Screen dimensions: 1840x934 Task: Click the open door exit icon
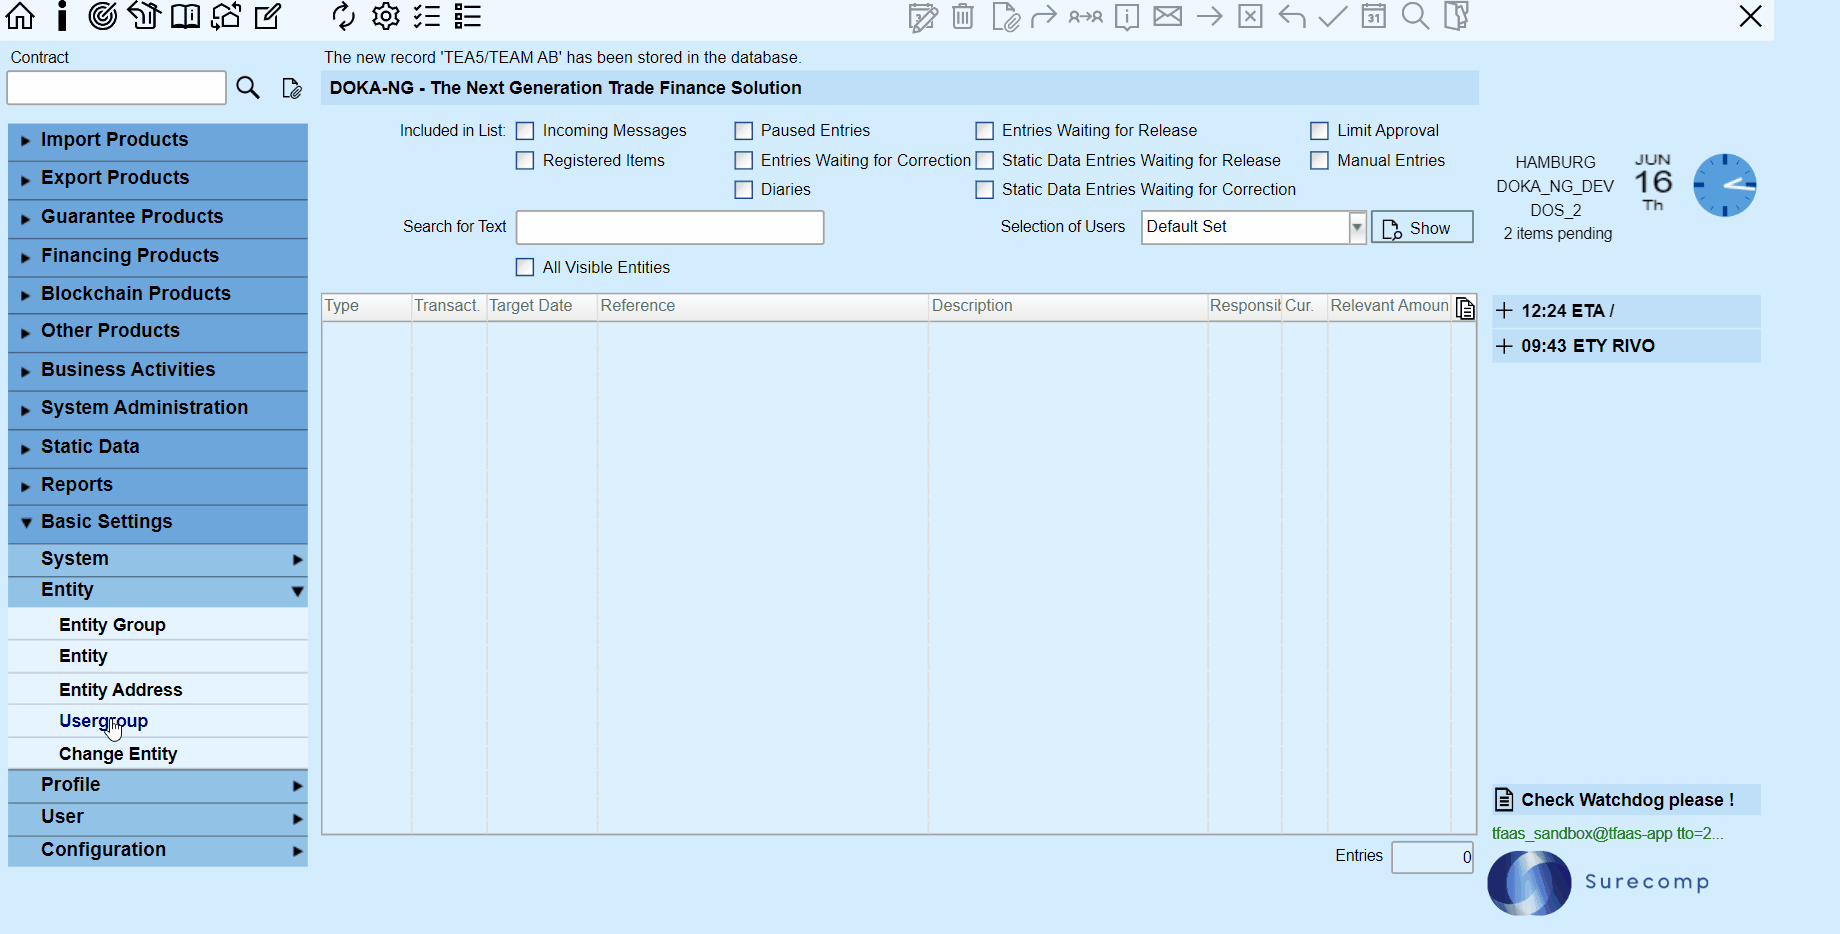[1457, 16]
